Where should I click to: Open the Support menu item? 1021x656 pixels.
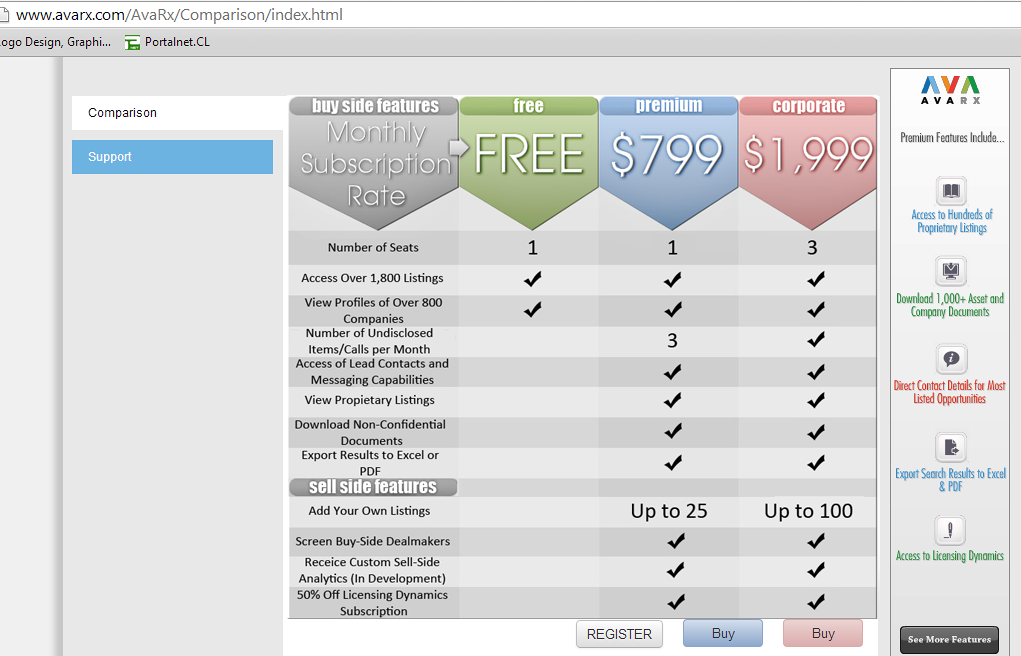(x=173, y=157)
